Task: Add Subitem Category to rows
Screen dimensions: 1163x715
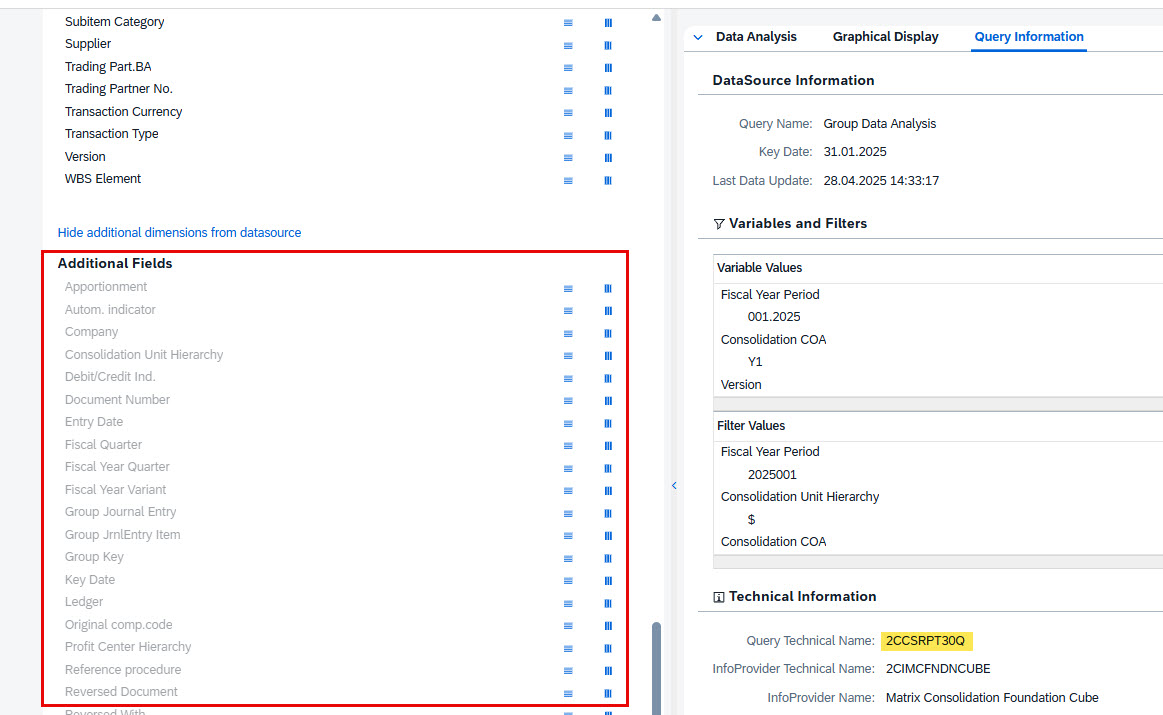Action: coord(568,23)
